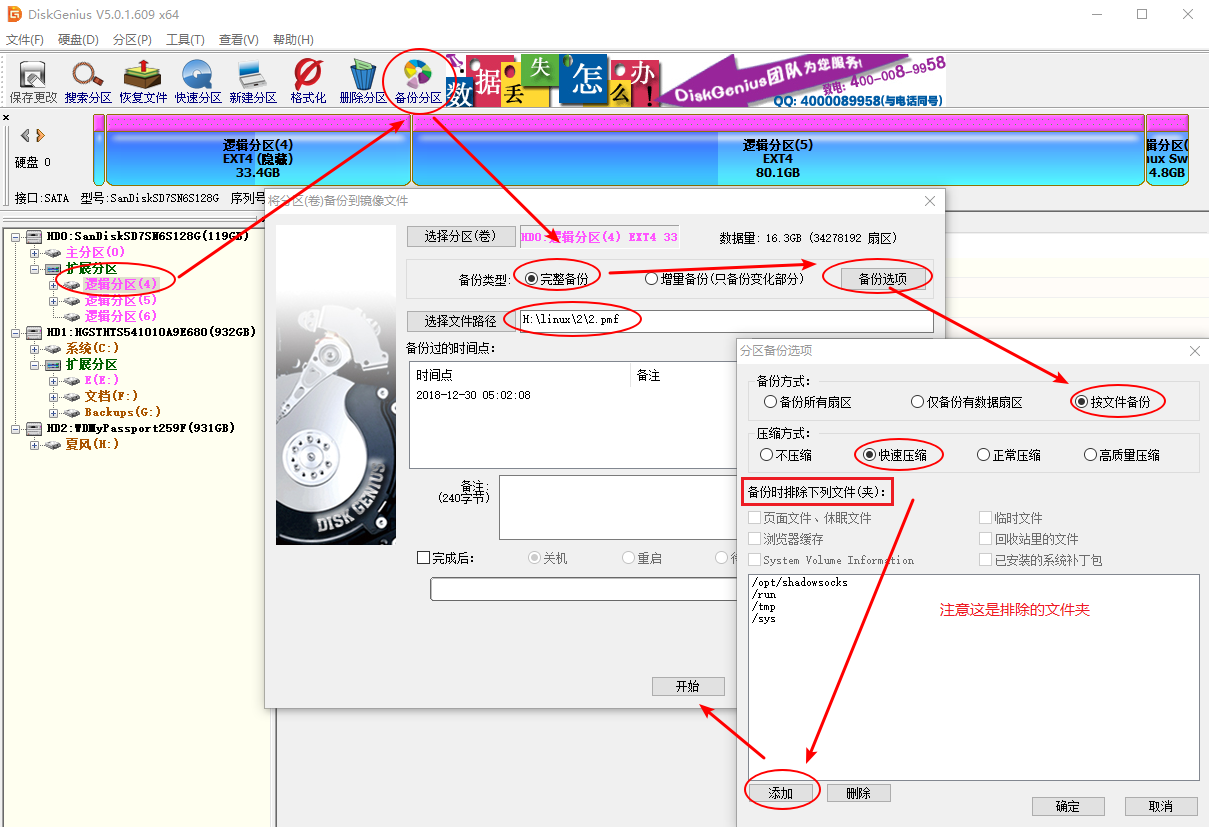
Task: Open the Help (帮助) menu
Action: [x=292, y=40]
